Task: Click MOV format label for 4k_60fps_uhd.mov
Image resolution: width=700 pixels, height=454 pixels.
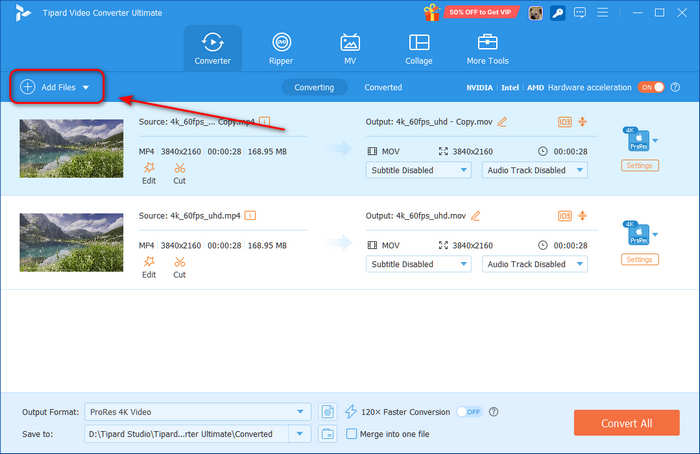Action: [x=391, y=245]
